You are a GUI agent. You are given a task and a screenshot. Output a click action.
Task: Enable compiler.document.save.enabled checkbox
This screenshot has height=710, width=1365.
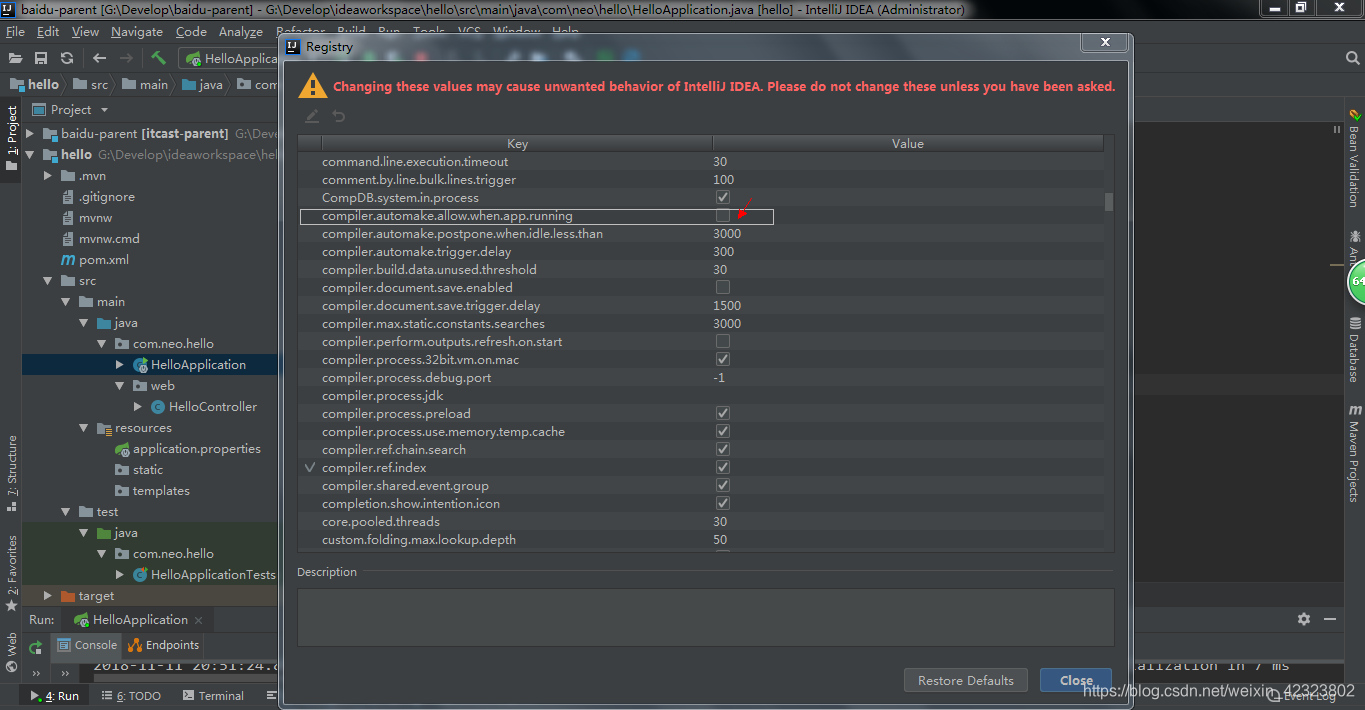[x=723, y=288]
